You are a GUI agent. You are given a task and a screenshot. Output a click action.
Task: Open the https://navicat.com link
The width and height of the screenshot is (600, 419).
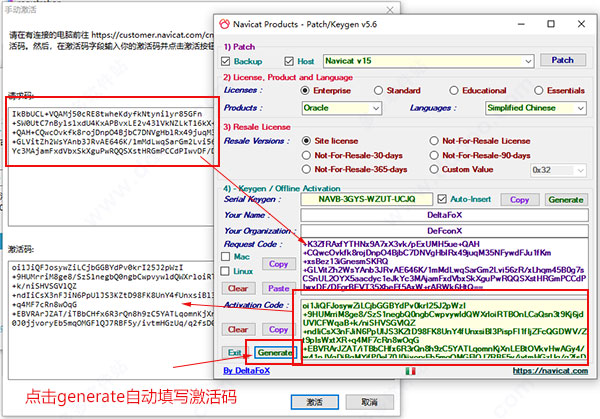(550, 371)
